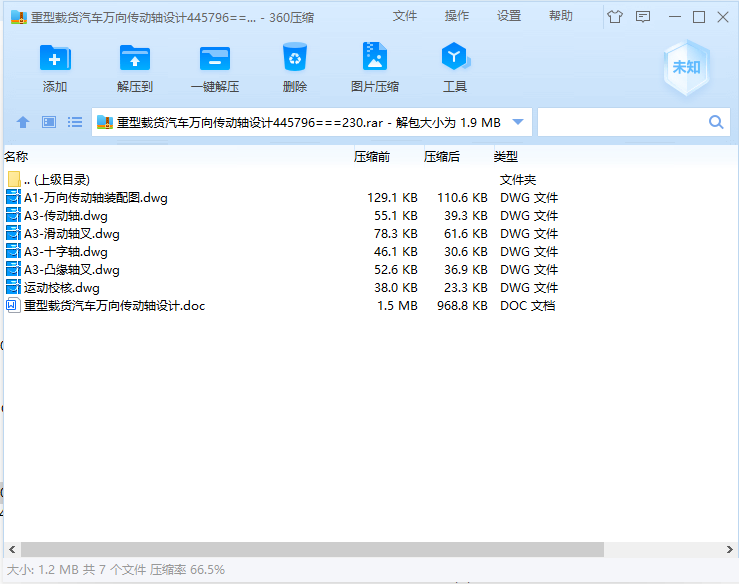Viewport: 739px width, 584px height.
Task: Select file A3-传动轴.dwg
Action: (x=66, y=215)
